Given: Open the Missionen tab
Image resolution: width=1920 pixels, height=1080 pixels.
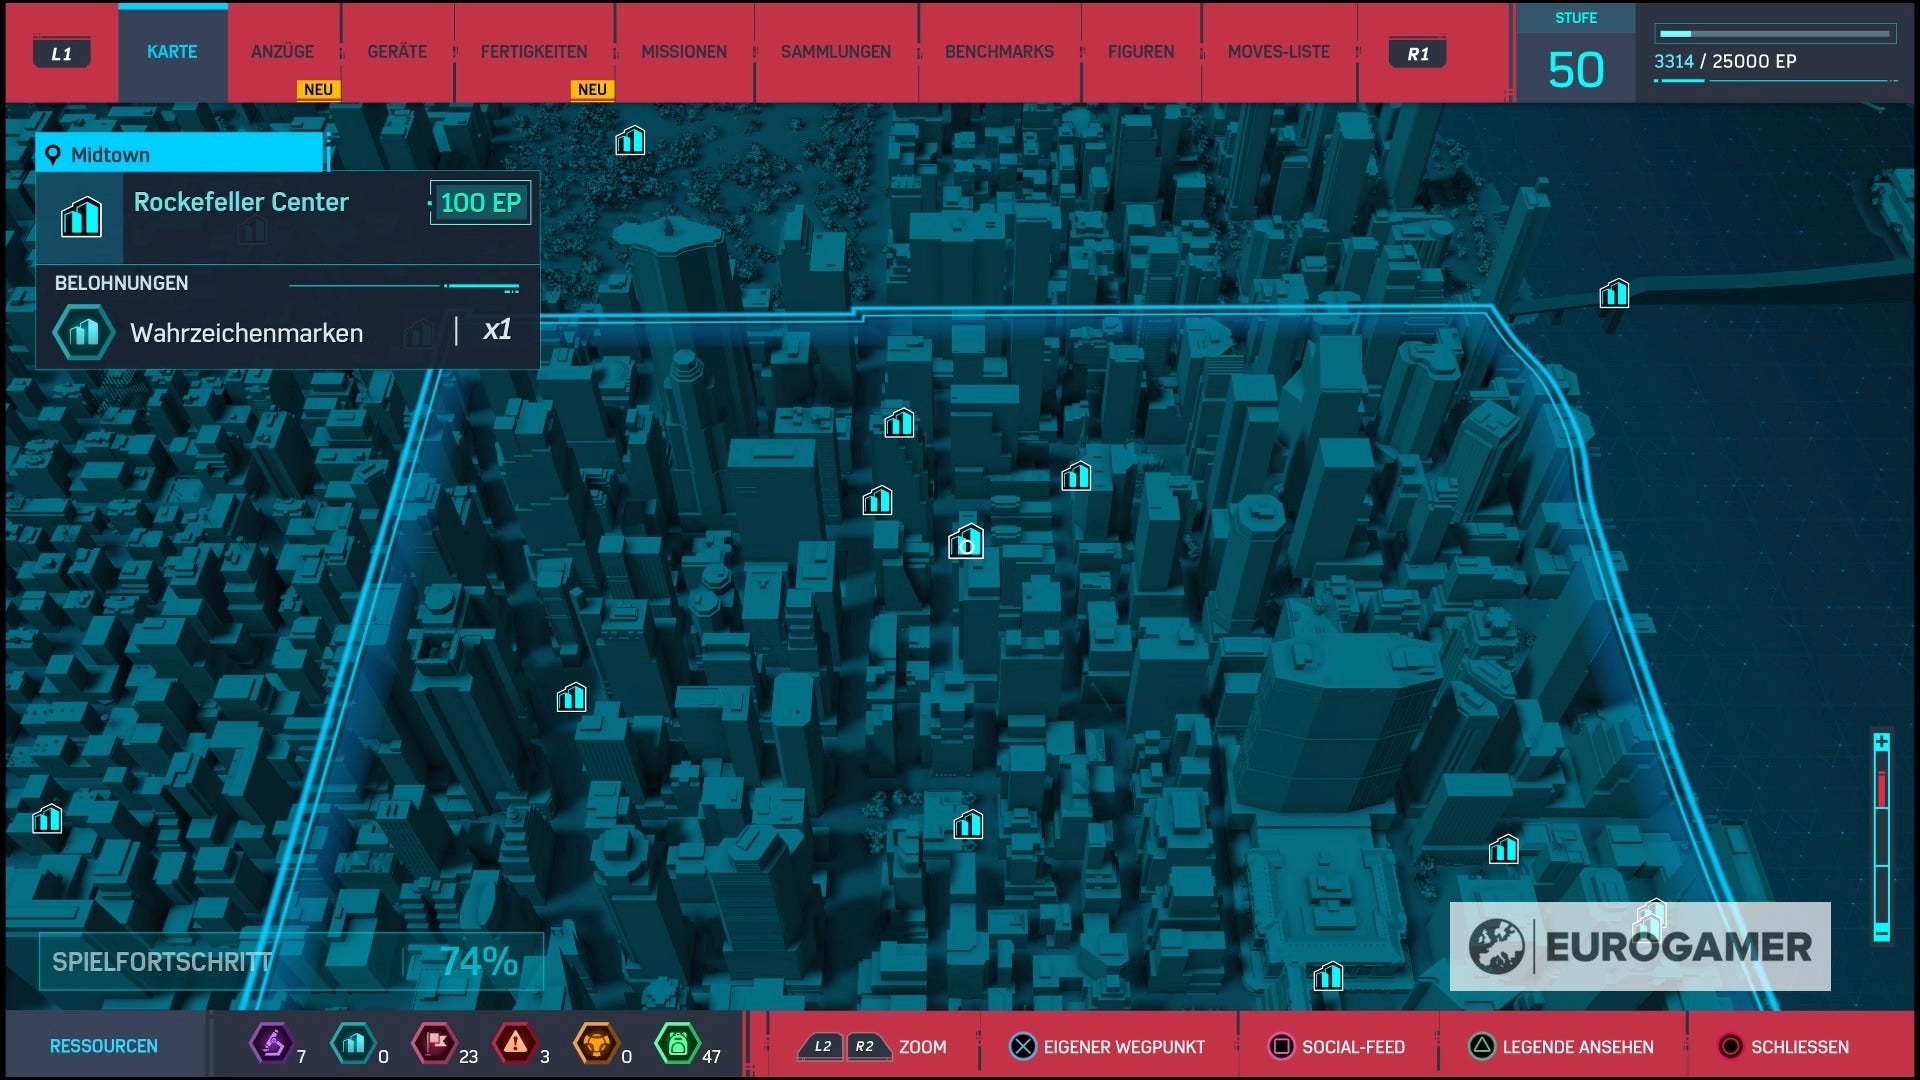Looking at the screenshot, I should [x=683, y=52].
